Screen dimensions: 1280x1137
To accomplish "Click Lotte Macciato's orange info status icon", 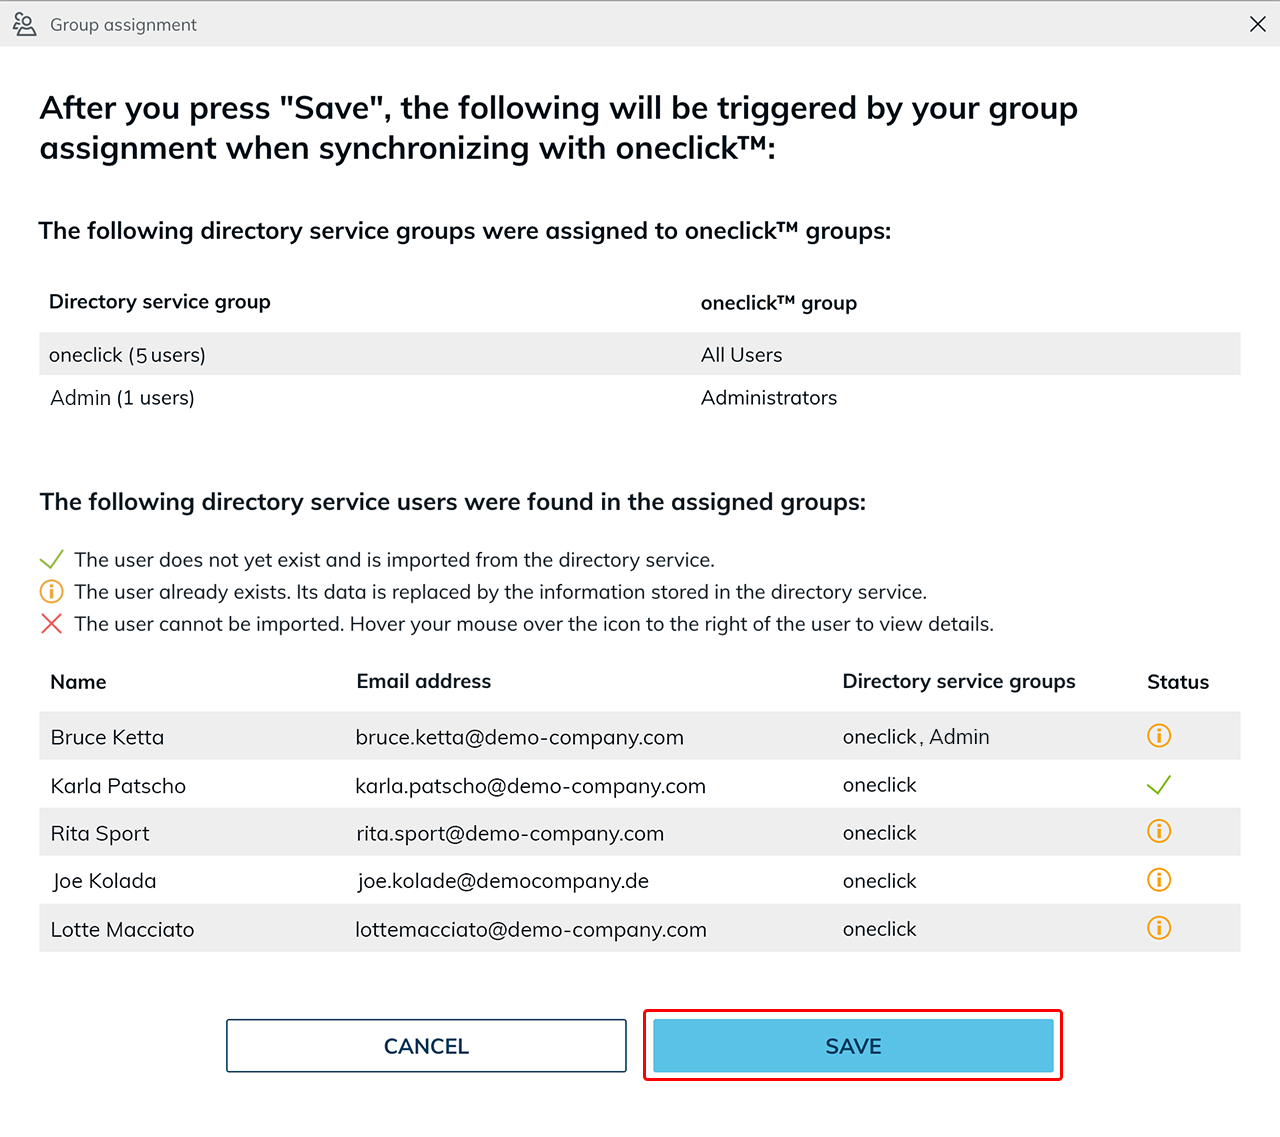I will click(1158, 928).
